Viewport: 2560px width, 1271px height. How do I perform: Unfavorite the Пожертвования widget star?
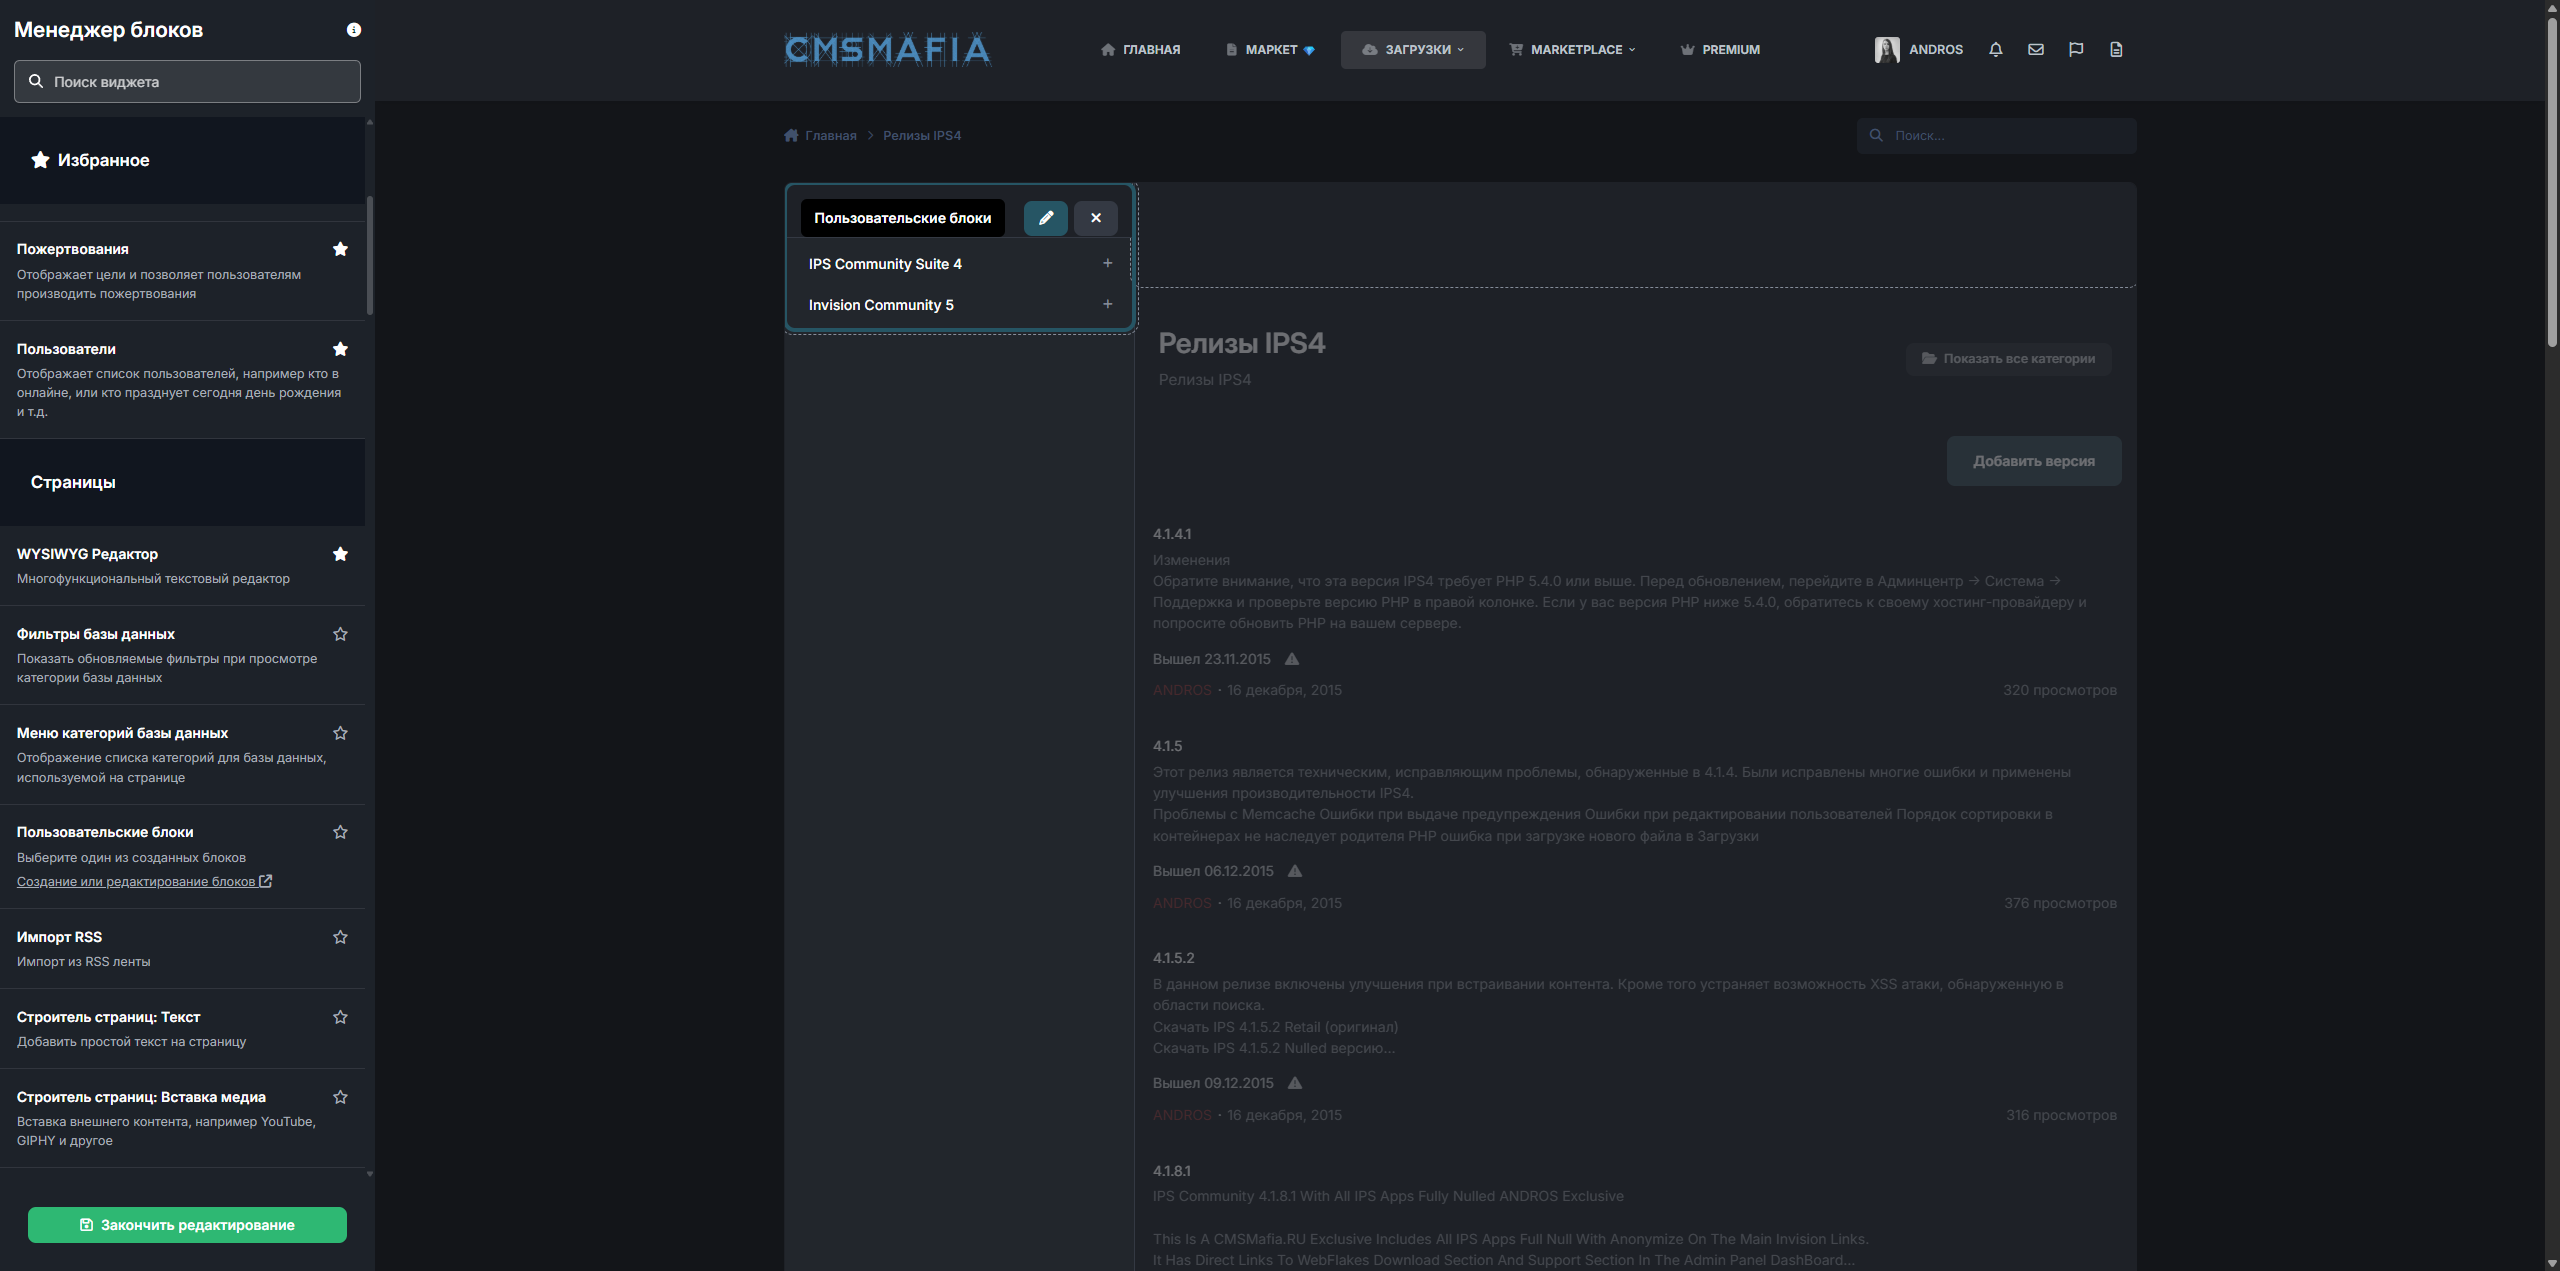coord(340,249)
